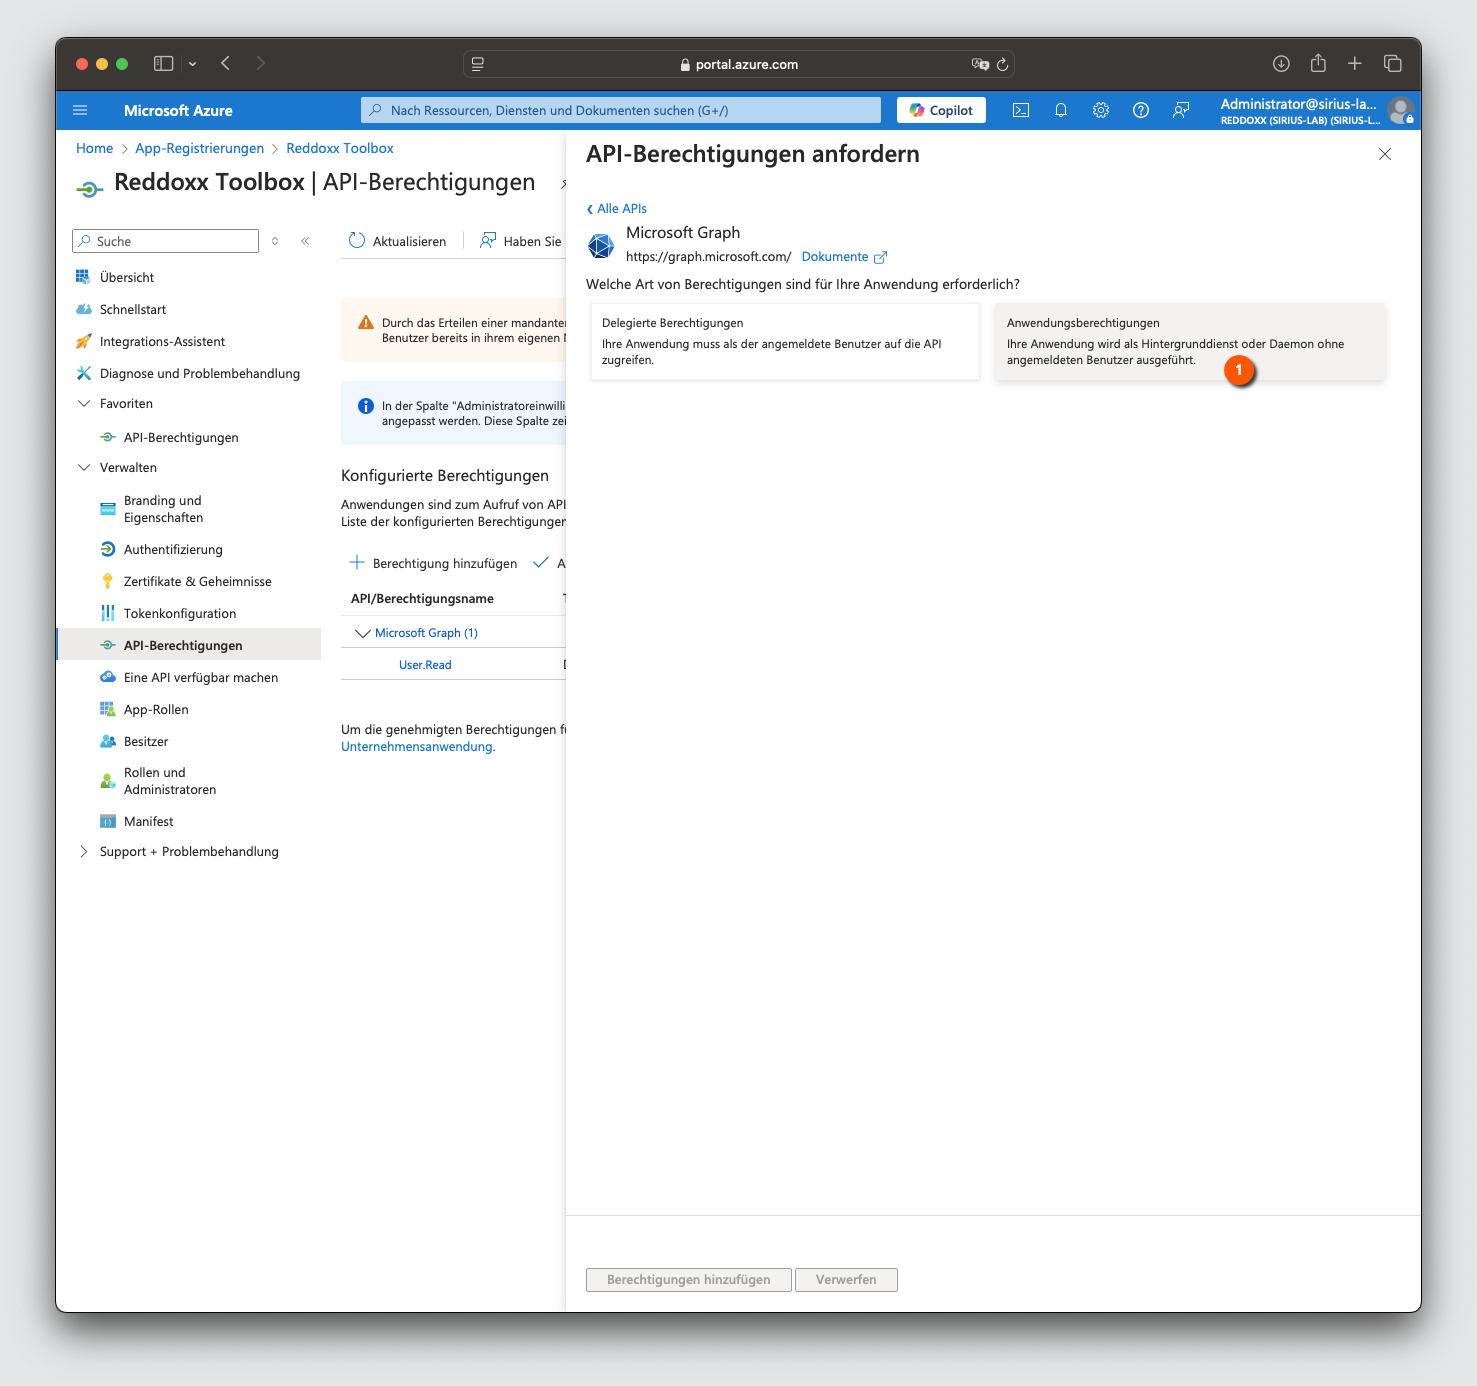This screenshot has width=1477, height=1386.
Task: Open the App-Registrierungen breadcrumb
Action: pos(200,148)
